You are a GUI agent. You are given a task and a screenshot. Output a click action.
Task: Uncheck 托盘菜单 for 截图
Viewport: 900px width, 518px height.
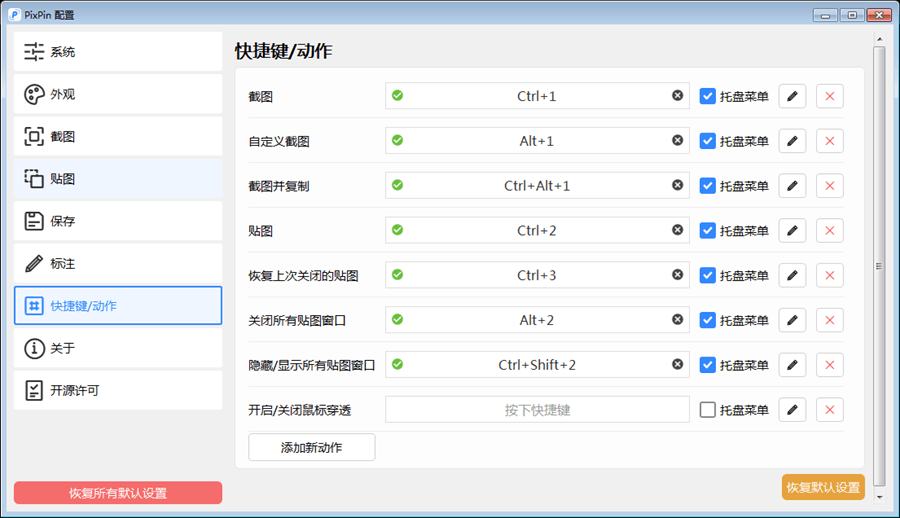point(707,96)
